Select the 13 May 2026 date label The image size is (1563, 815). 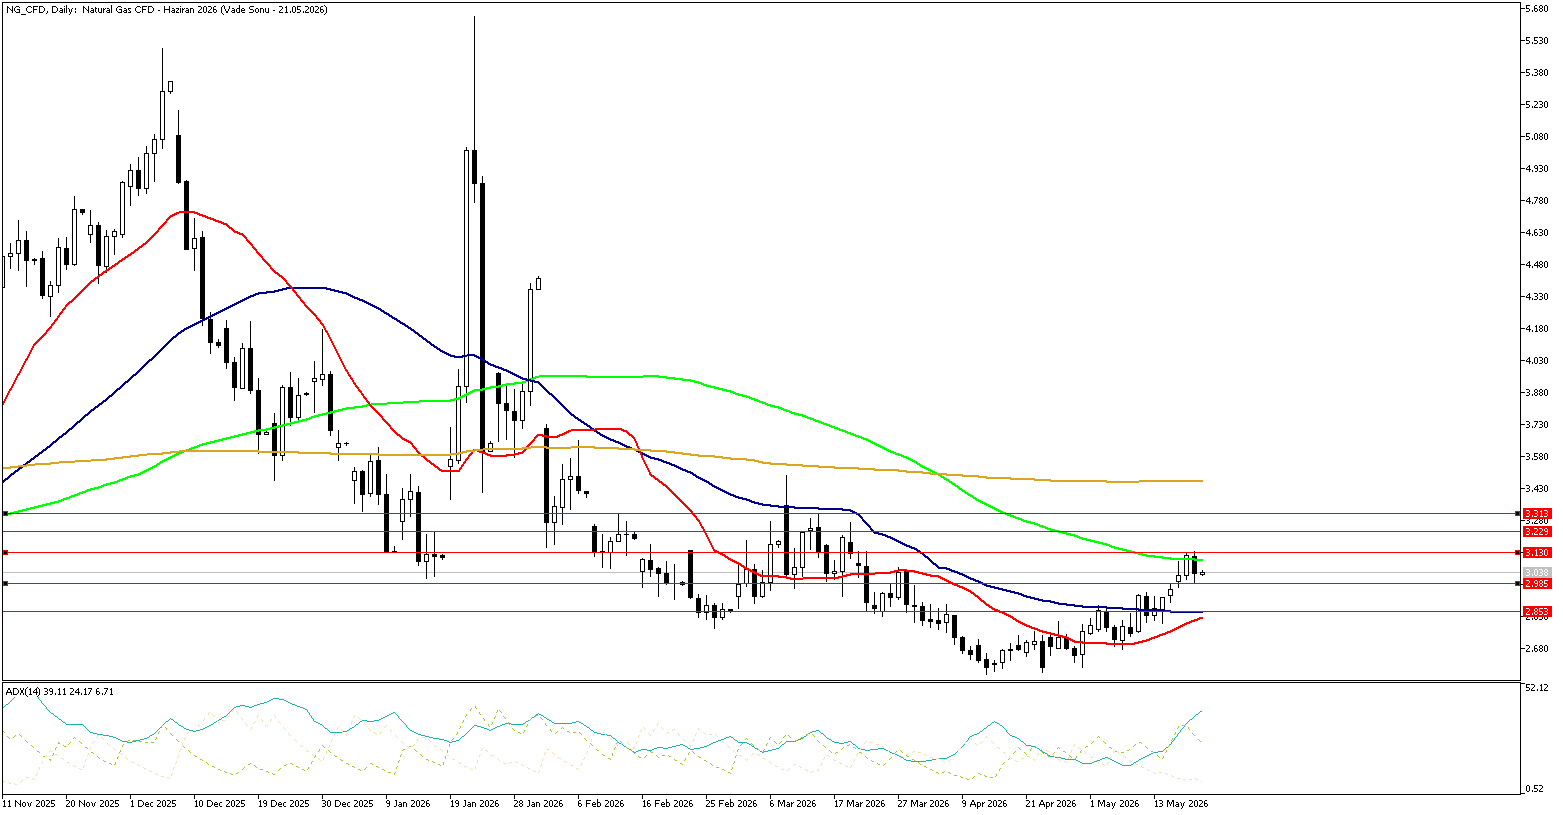(x=1180, y=803)
